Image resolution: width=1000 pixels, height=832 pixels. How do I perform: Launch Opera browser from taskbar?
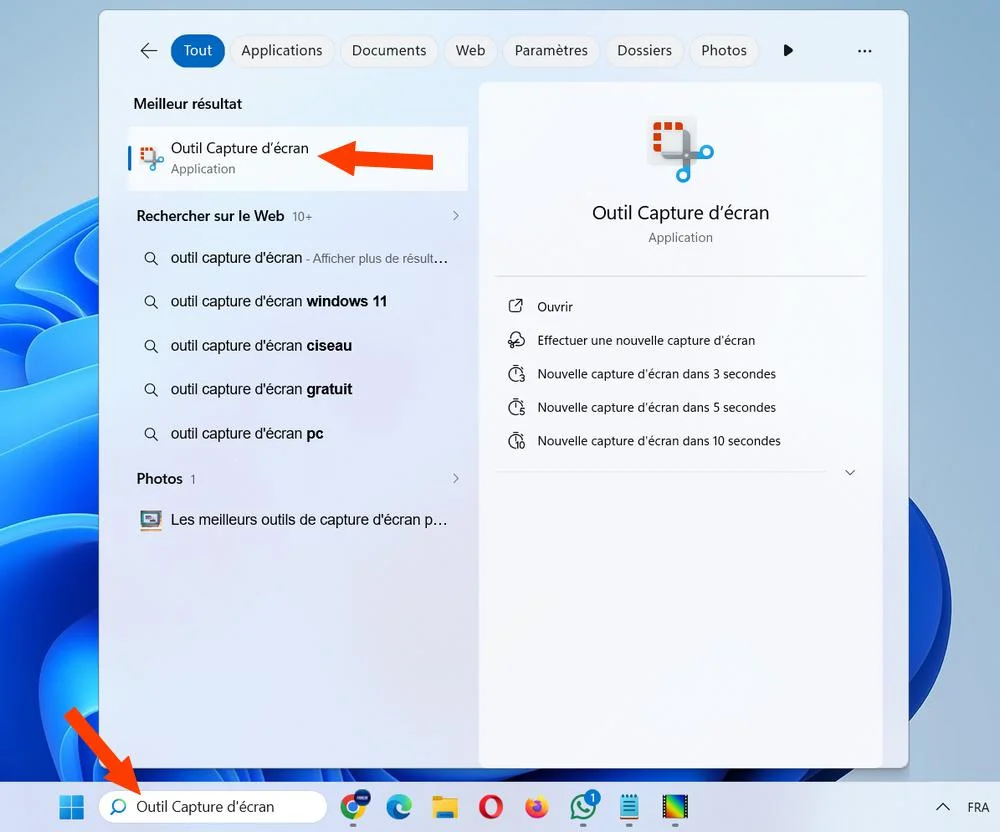(x=490, y=807)
